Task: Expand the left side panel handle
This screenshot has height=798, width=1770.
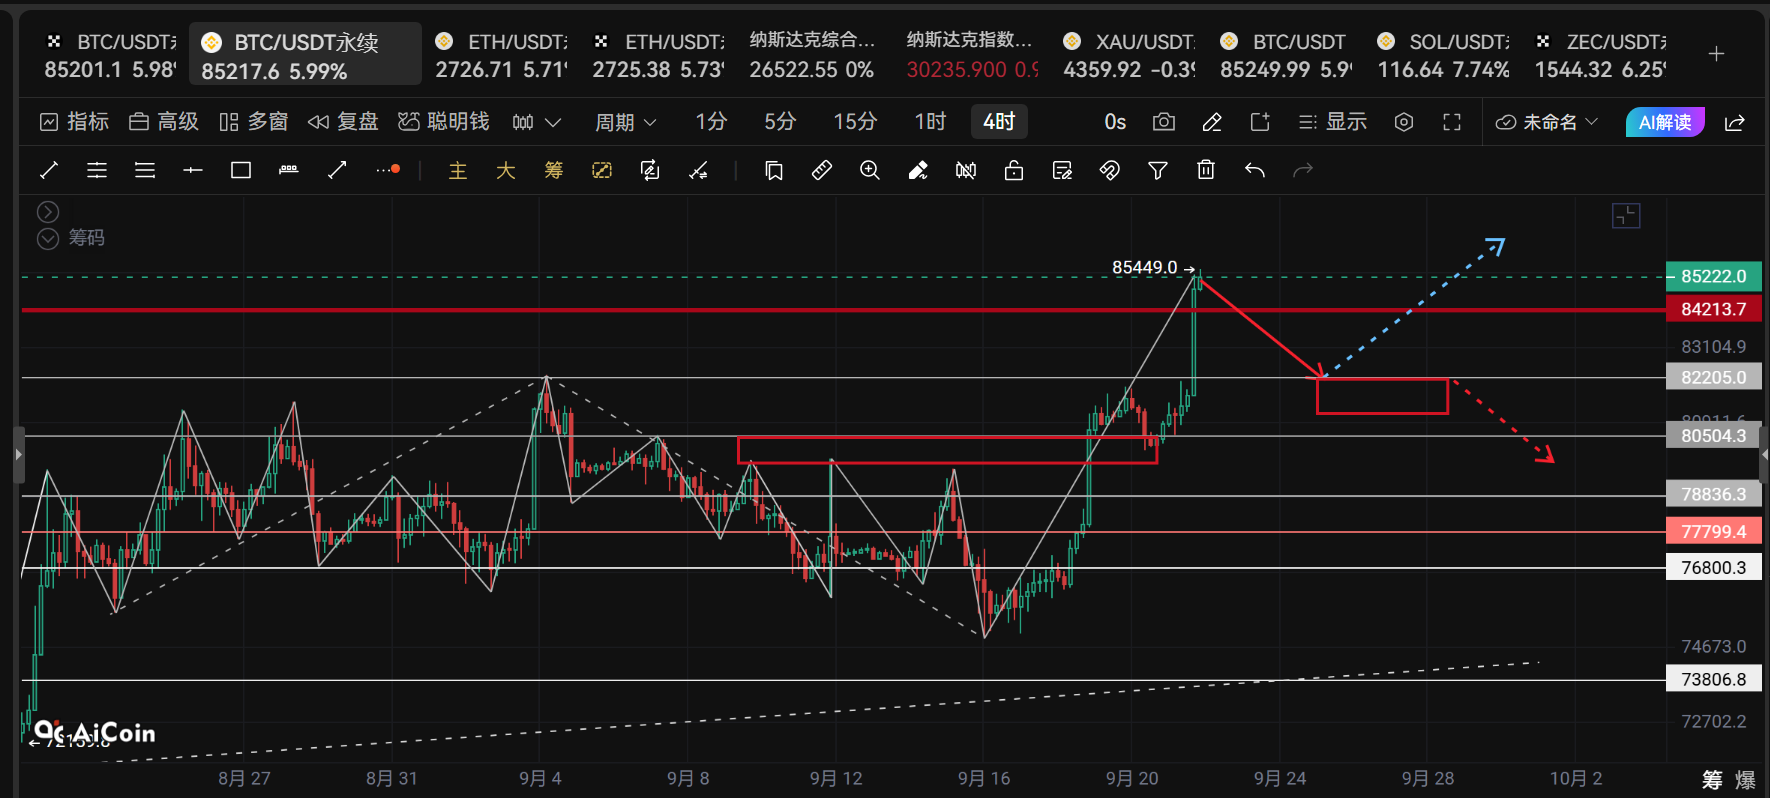Action: coord(18,455)
